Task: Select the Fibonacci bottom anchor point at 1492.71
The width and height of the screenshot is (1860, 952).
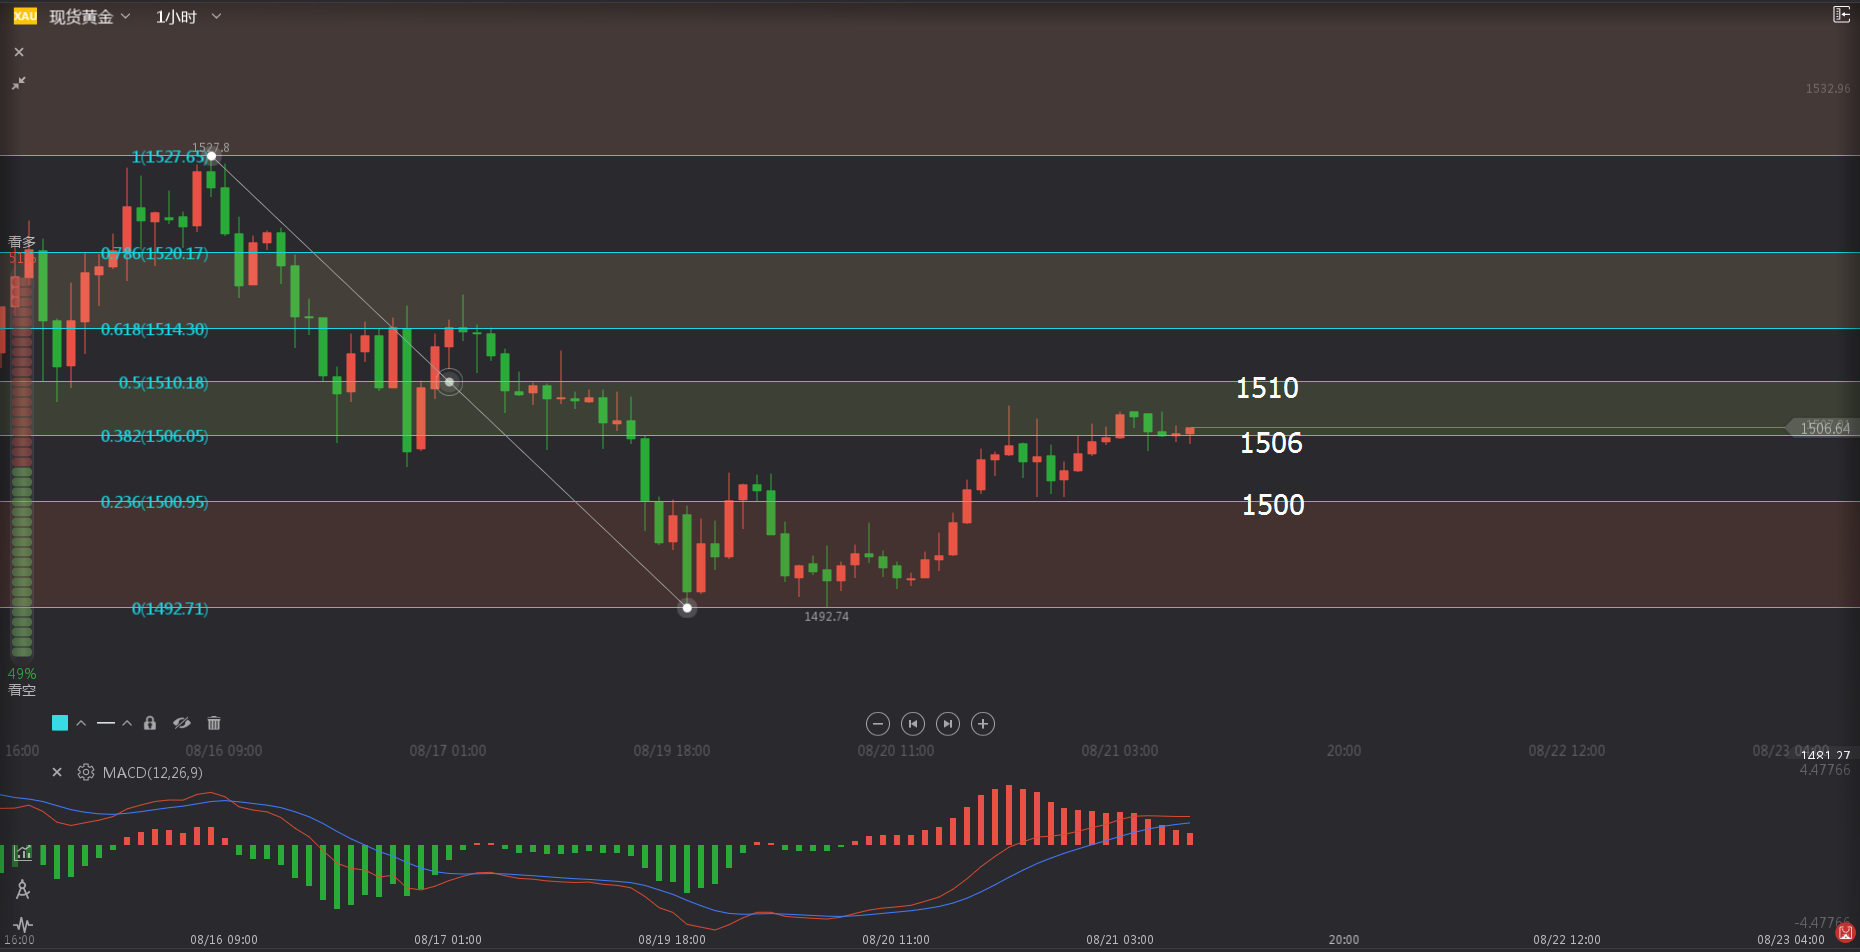Action: 687,608
